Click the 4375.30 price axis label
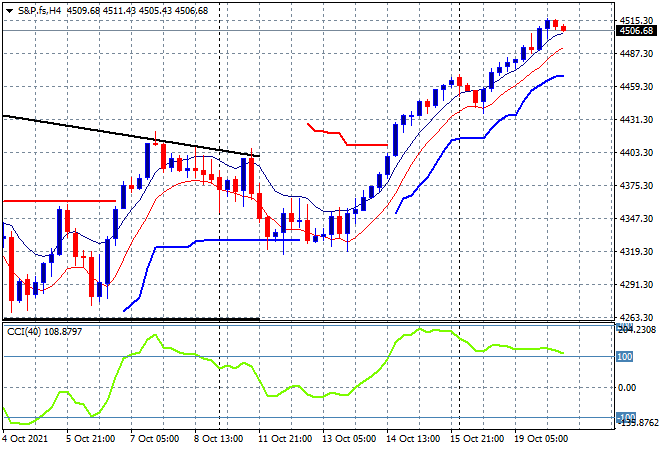This screenshot has height=450, width=660. 636,186
